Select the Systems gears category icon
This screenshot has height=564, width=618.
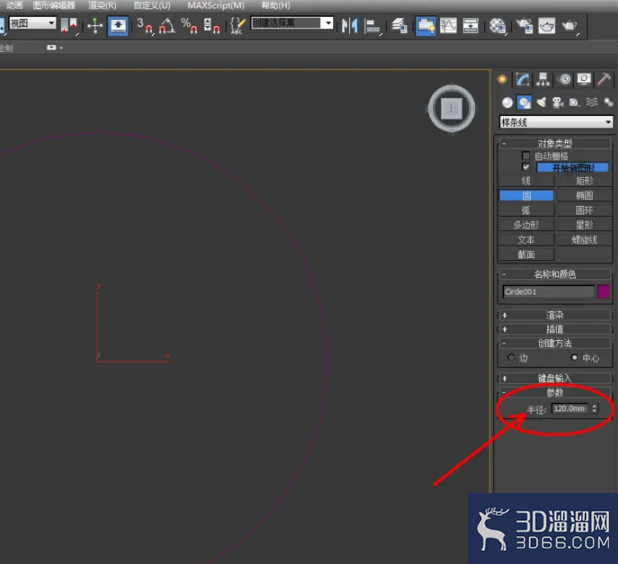coord(608,102)
